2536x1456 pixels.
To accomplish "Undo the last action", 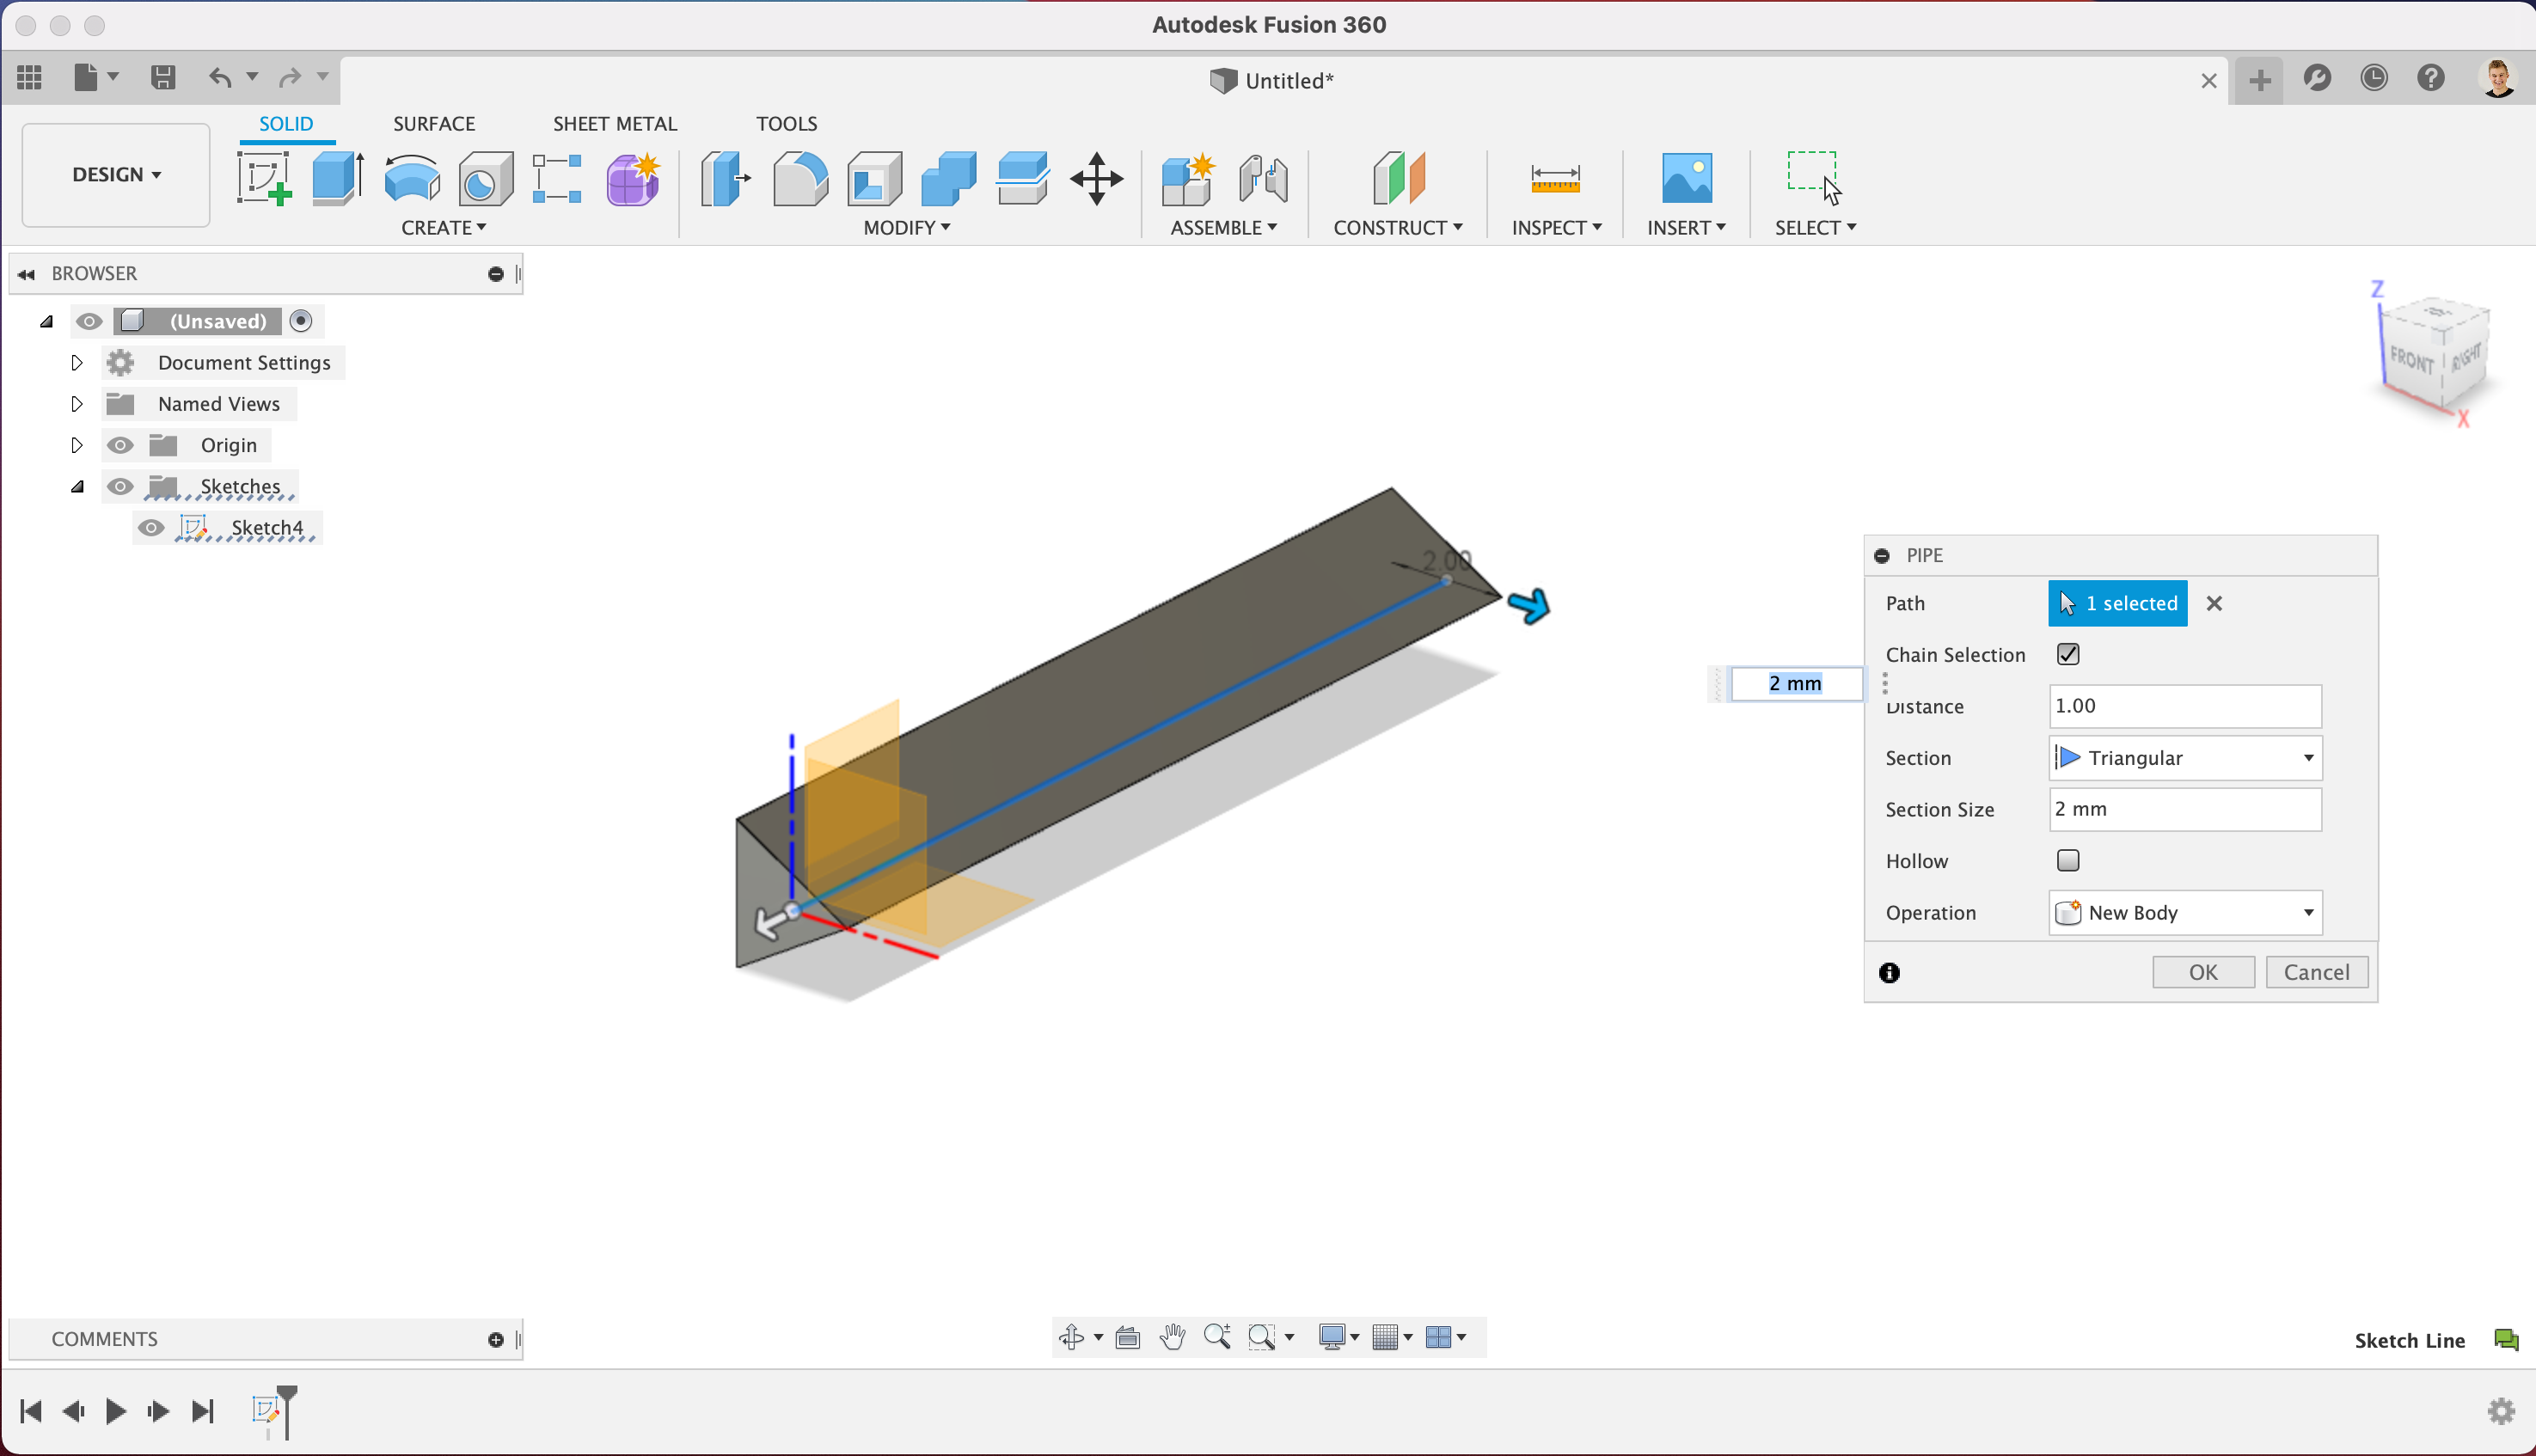I will [220, 77].
